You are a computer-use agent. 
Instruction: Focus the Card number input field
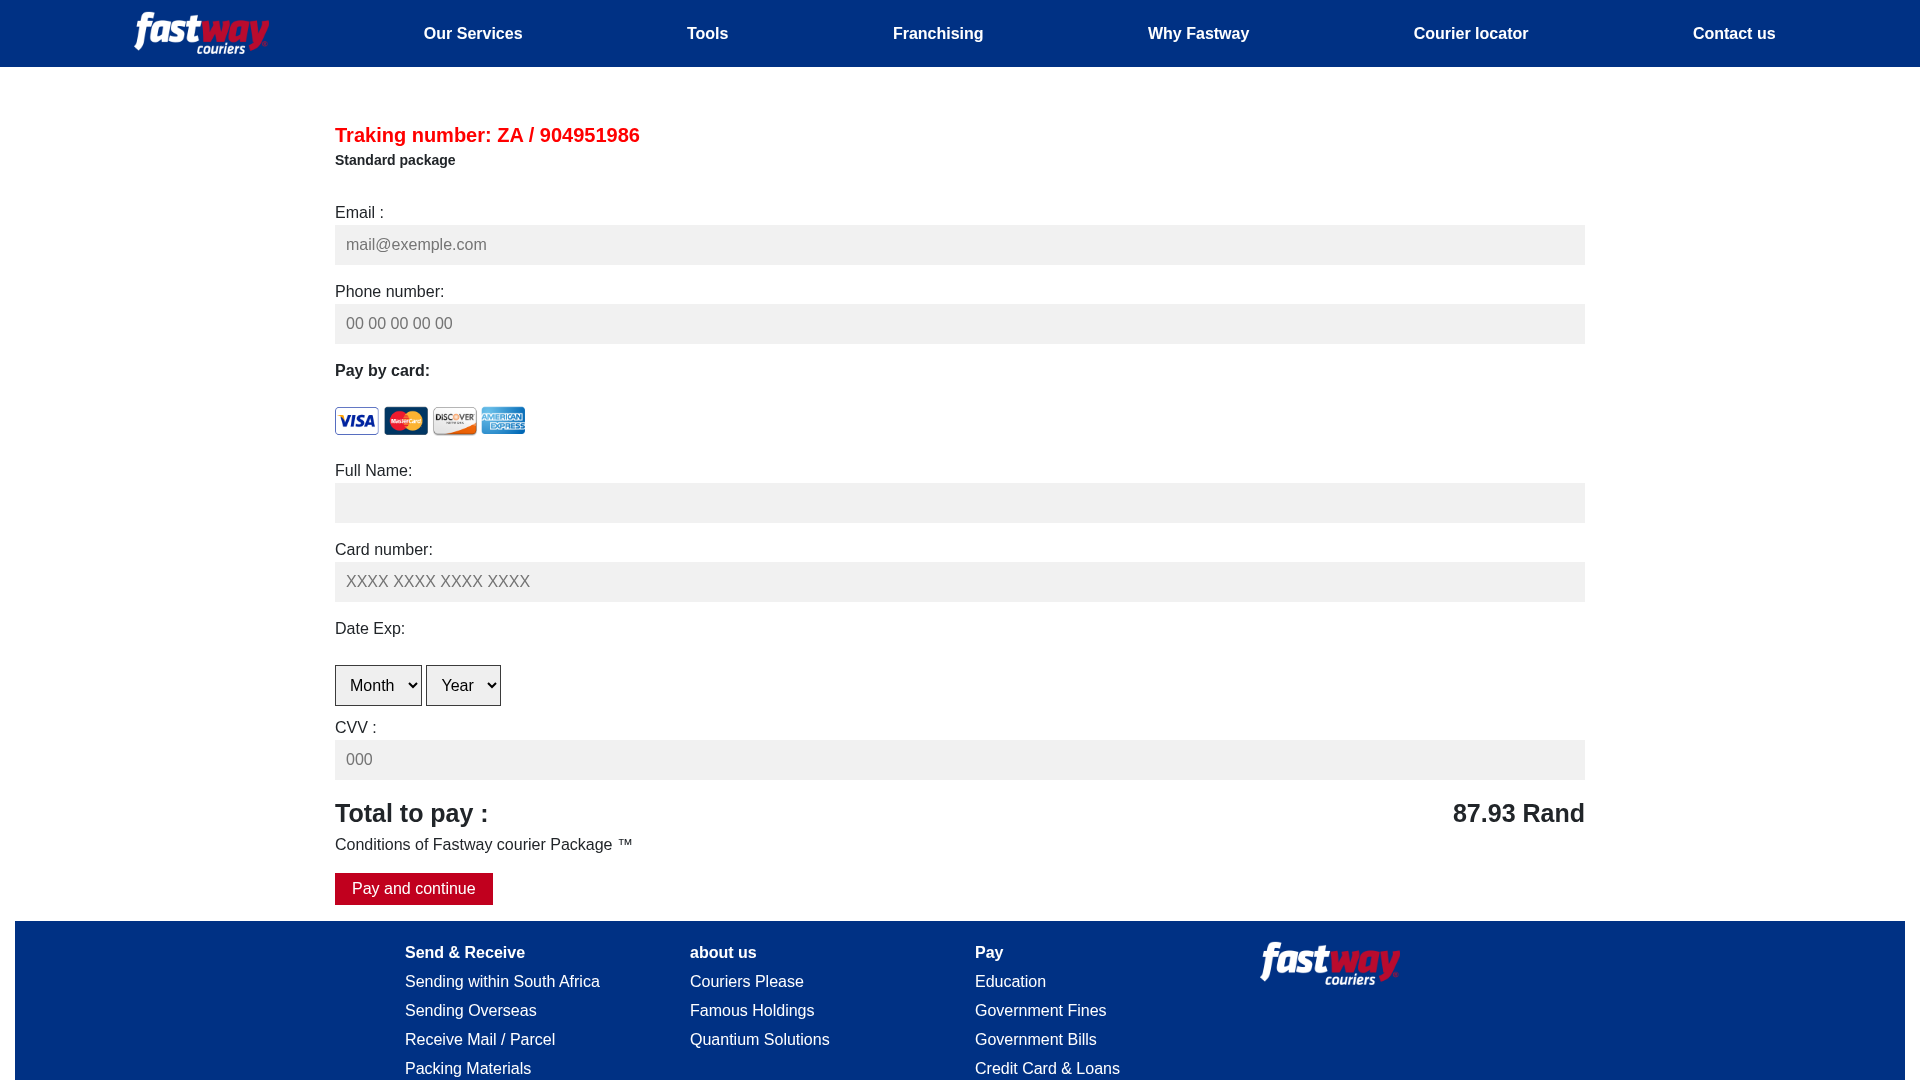tap(960, 582)
